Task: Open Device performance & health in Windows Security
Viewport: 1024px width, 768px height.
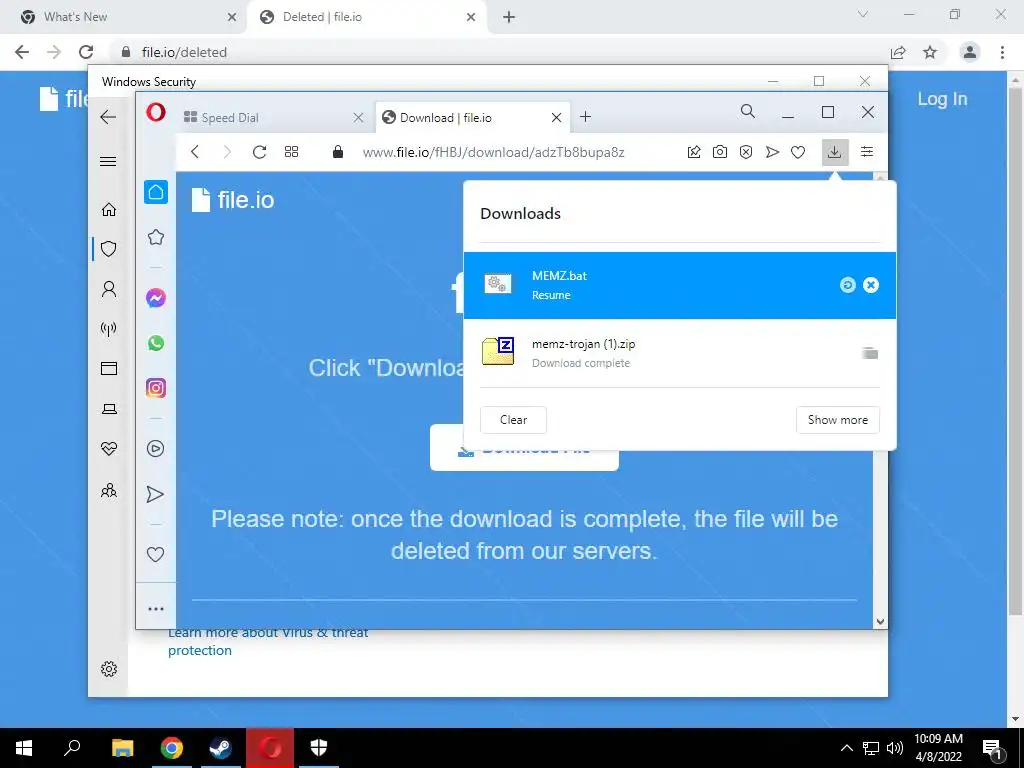Action: click(108, 449)
